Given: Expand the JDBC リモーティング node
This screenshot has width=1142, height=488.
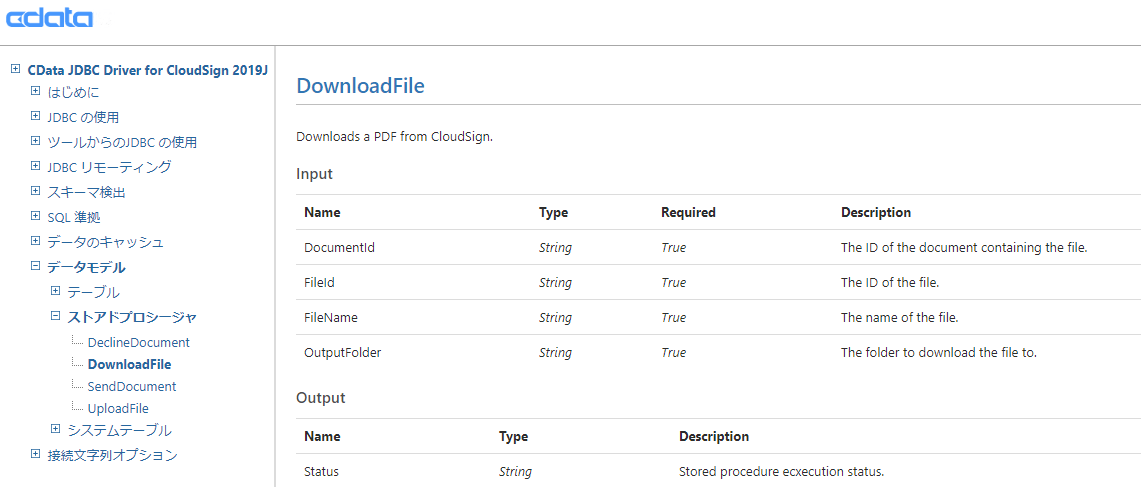Looking at the screenshot, I should click(35, 167).
